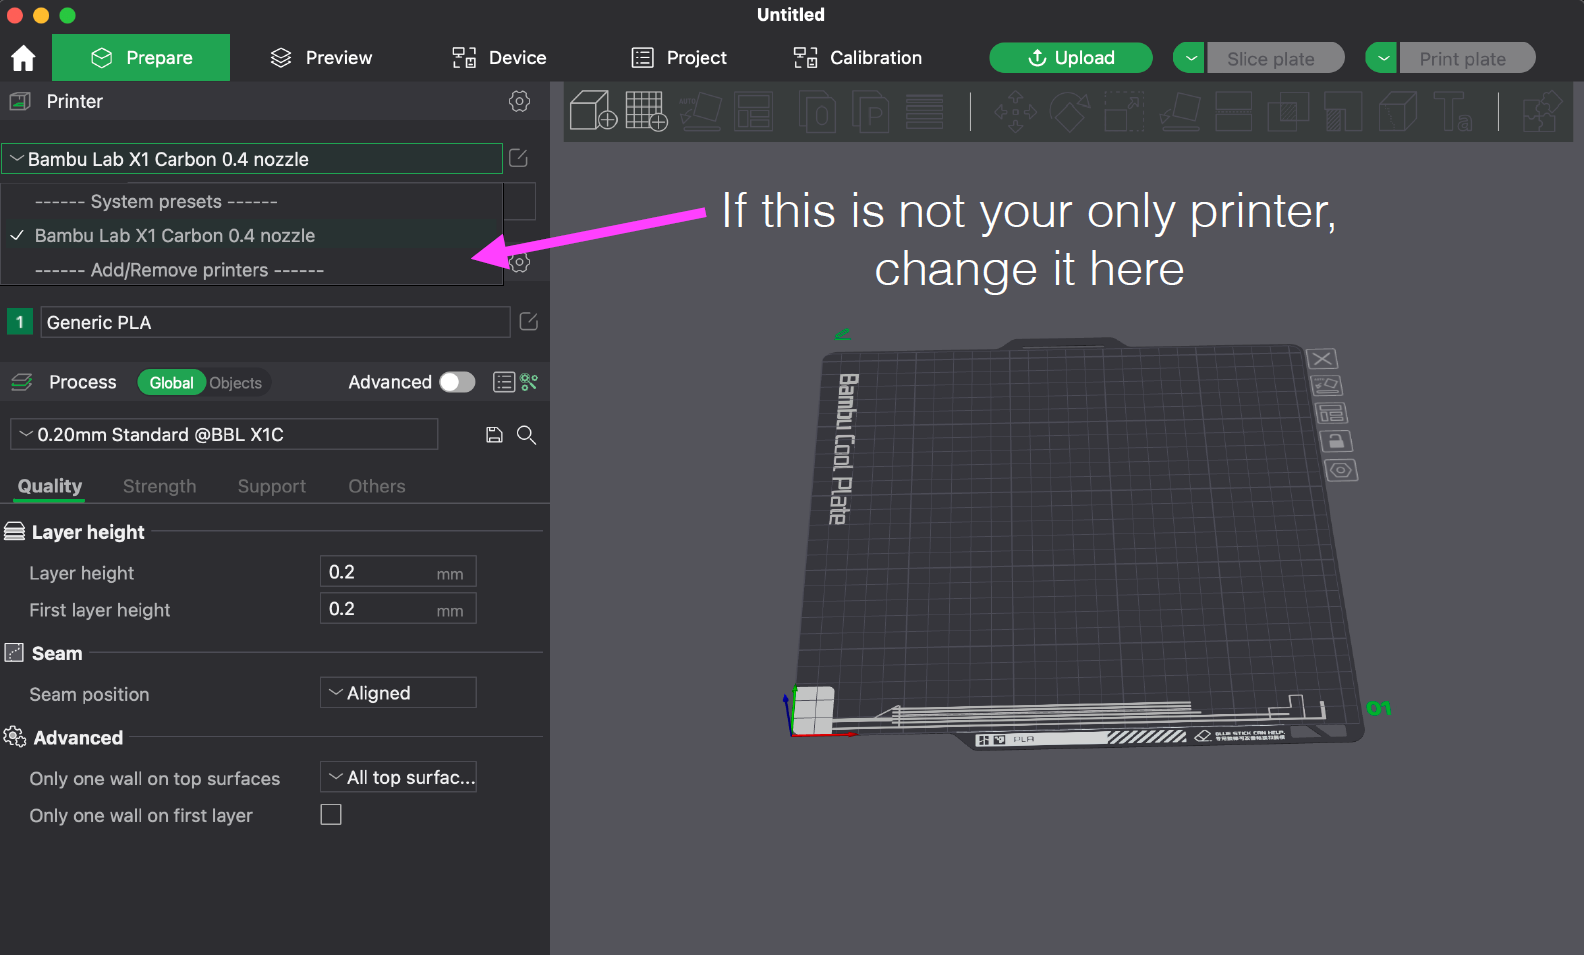This screenshot has height=955, width=1584.
Task: Click the Slice plate button
Action: [x=1276, y=58]
